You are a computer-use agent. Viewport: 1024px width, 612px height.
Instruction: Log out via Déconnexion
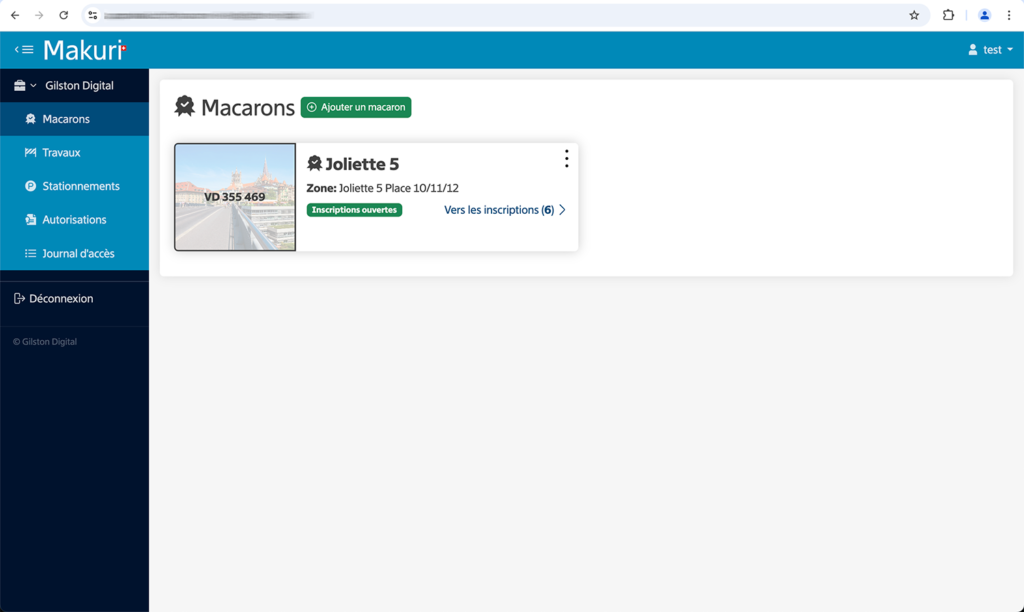(60, 299)
